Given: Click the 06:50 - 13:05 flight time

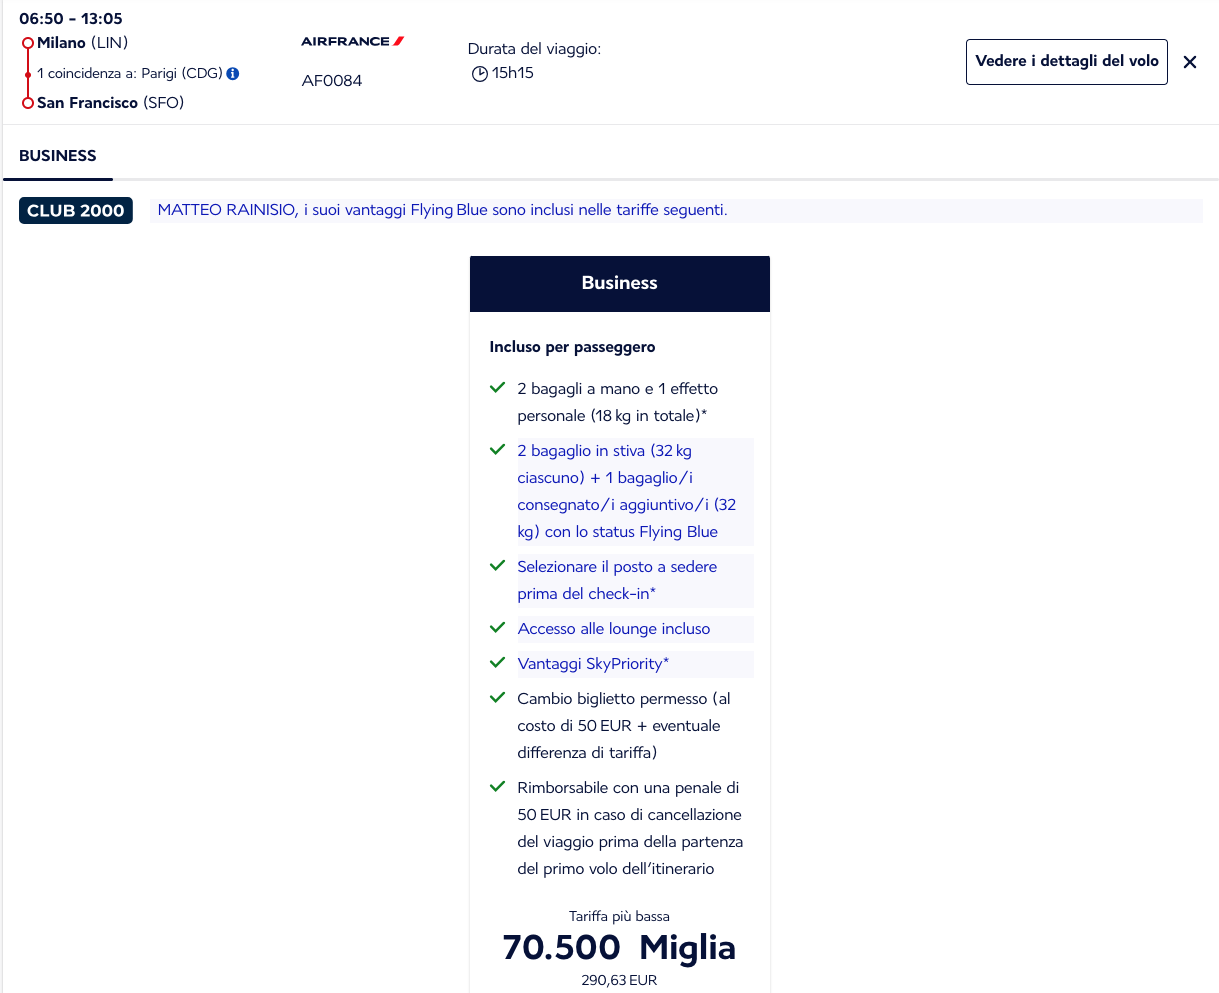Looking at the screenshot, I should pos(71,19).
